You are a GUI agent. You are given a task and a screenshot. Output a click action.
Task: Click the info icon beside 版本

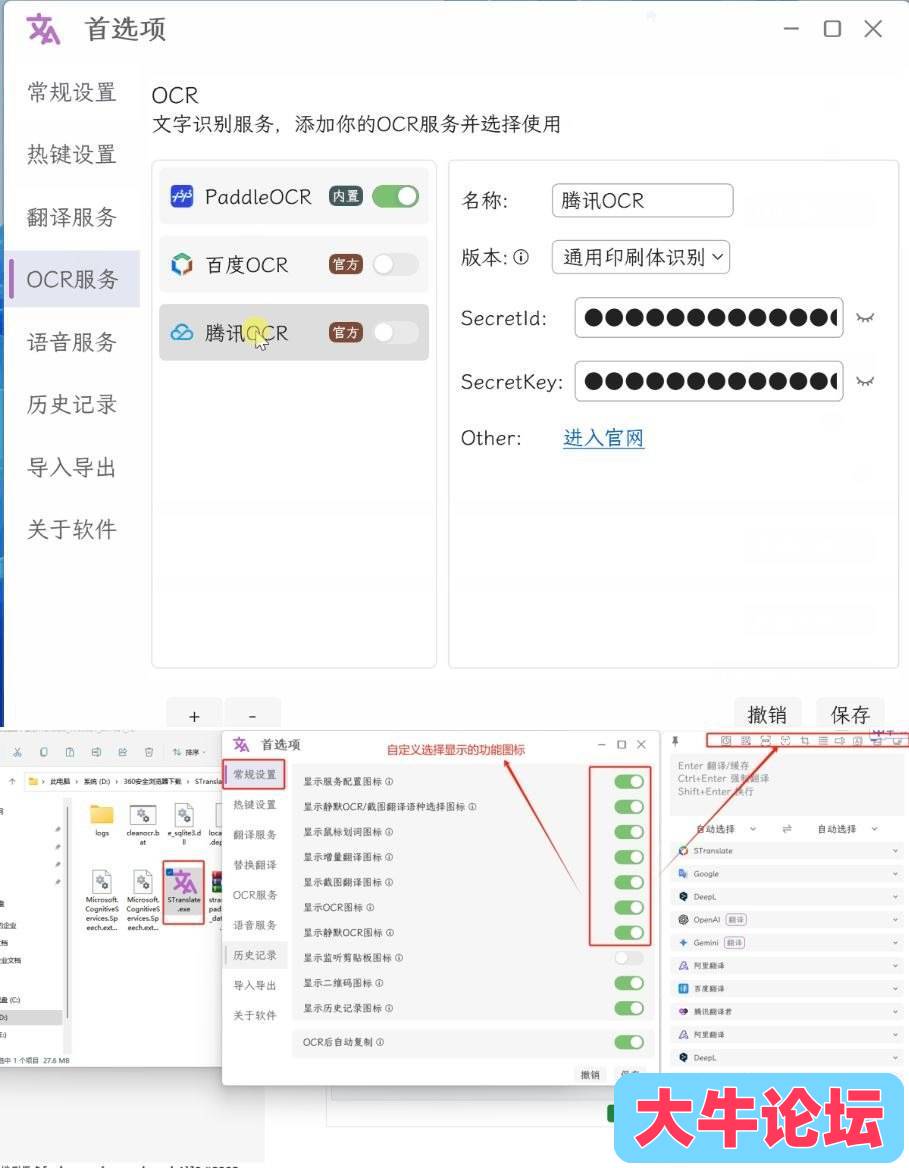[x=522, y=257]
